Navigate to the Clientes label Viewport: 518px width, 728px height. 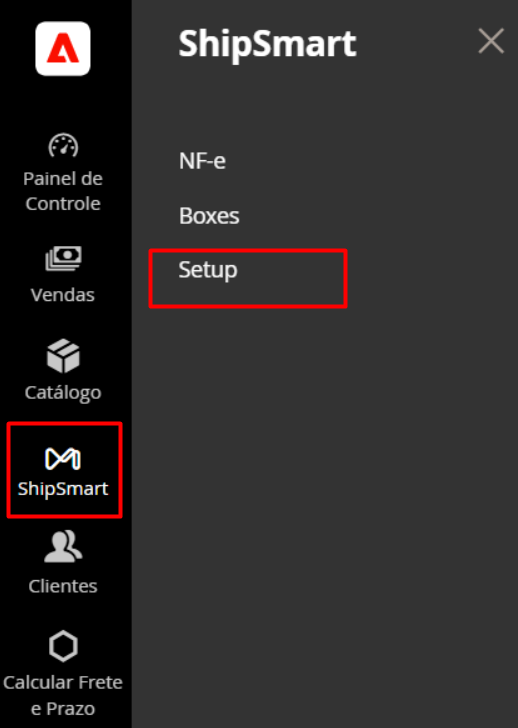(63, 586)
